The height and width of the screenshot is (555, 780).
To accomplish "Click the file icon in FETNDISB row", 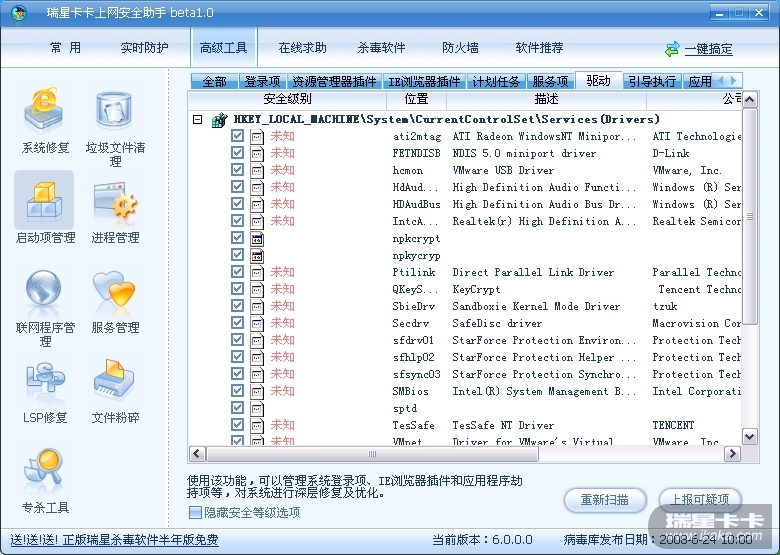I will (x=257, y=154).
